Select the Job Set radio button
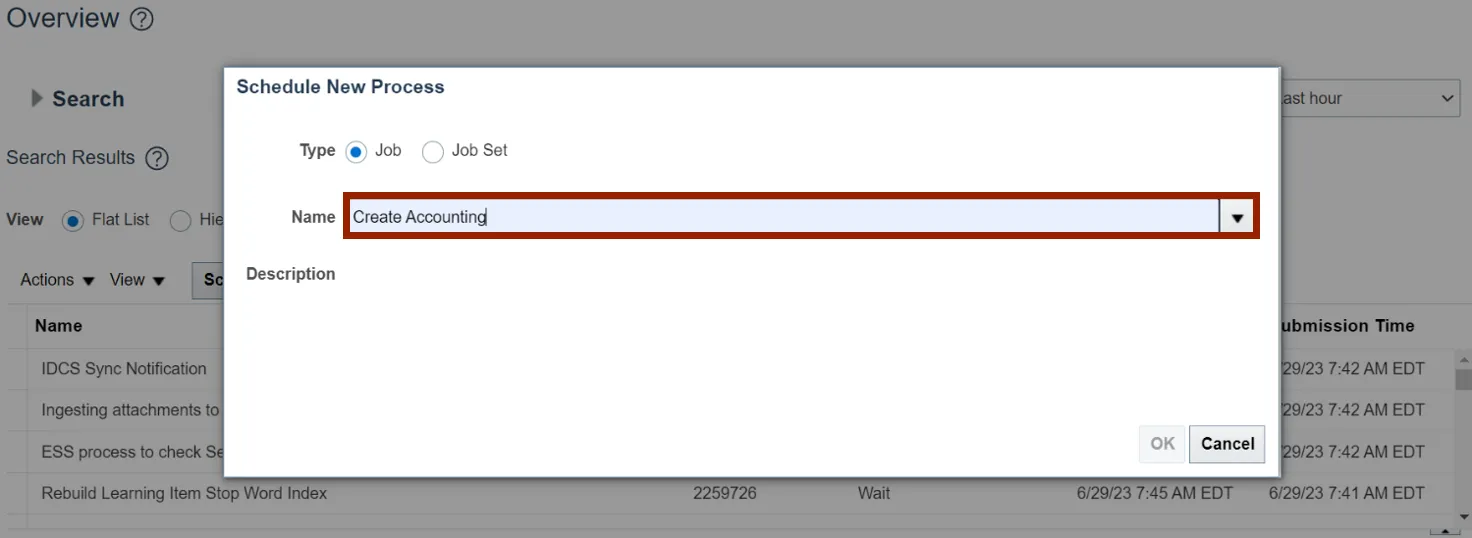This screenshot has height=538, width=1472. click(433, 152)
